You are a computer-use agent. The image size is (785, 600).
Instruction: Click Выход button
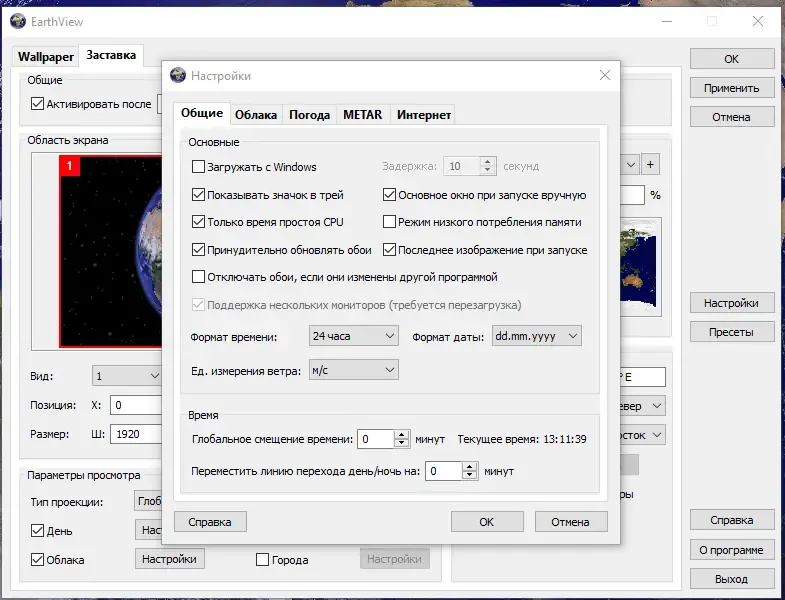[731, 579]
